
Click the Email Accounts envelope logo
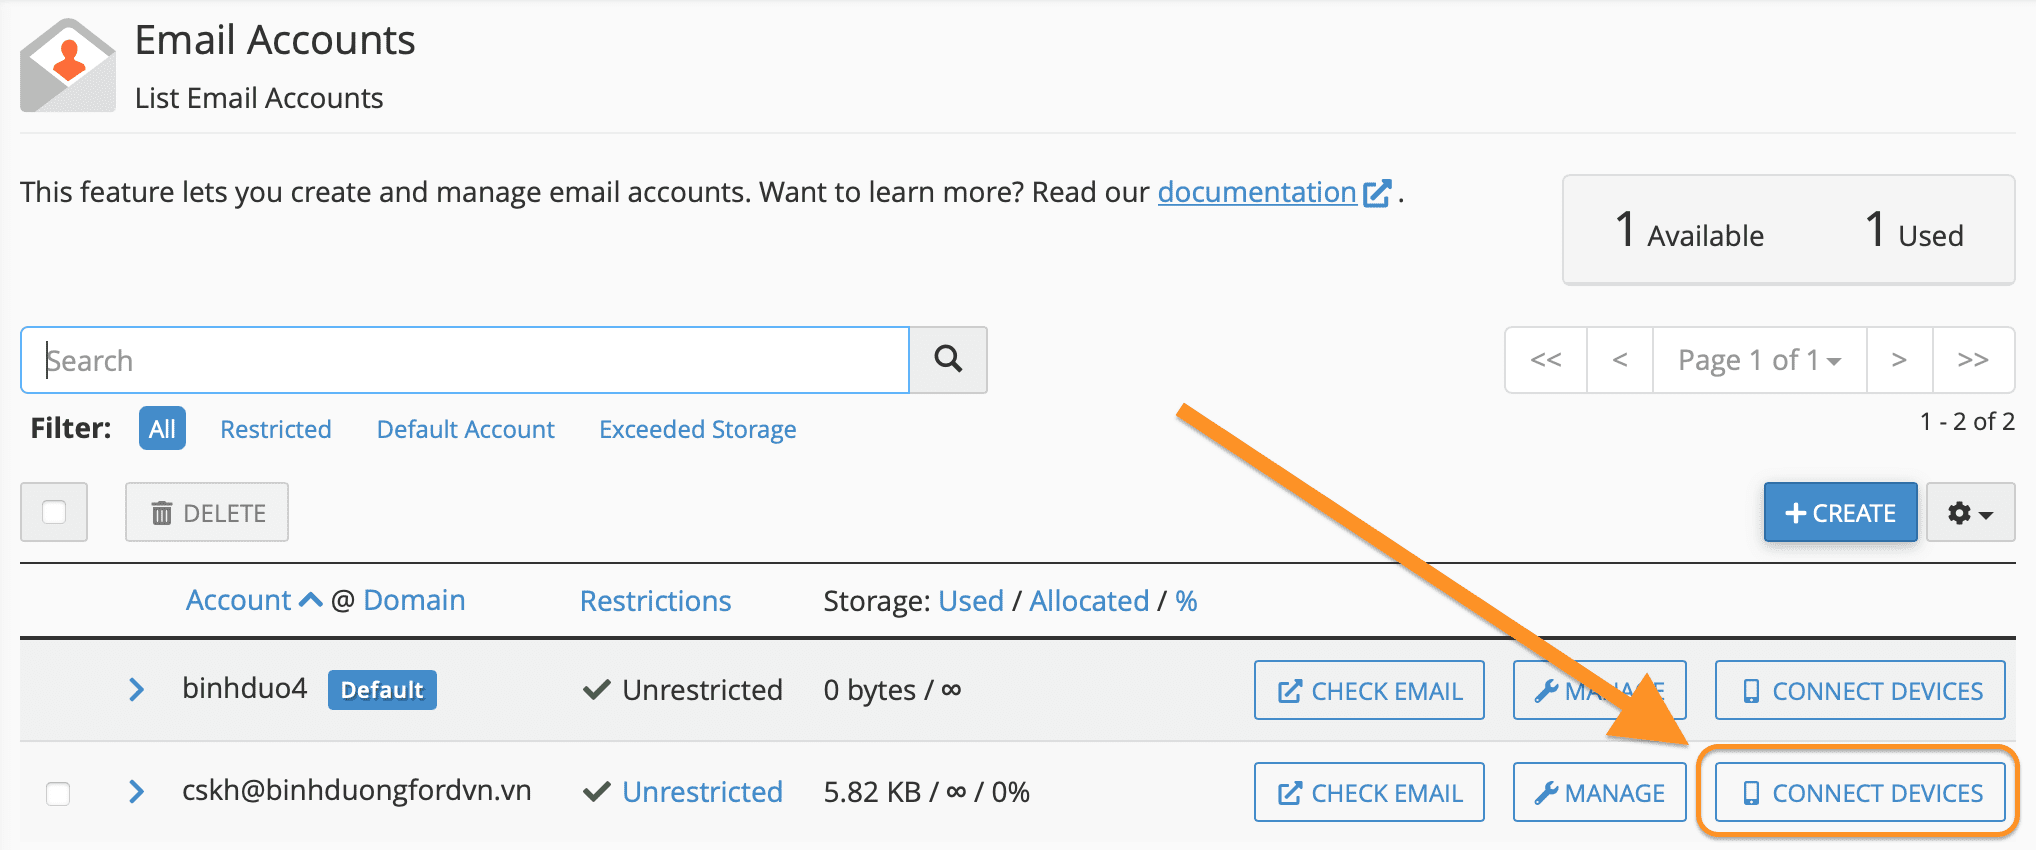point(67,66)
